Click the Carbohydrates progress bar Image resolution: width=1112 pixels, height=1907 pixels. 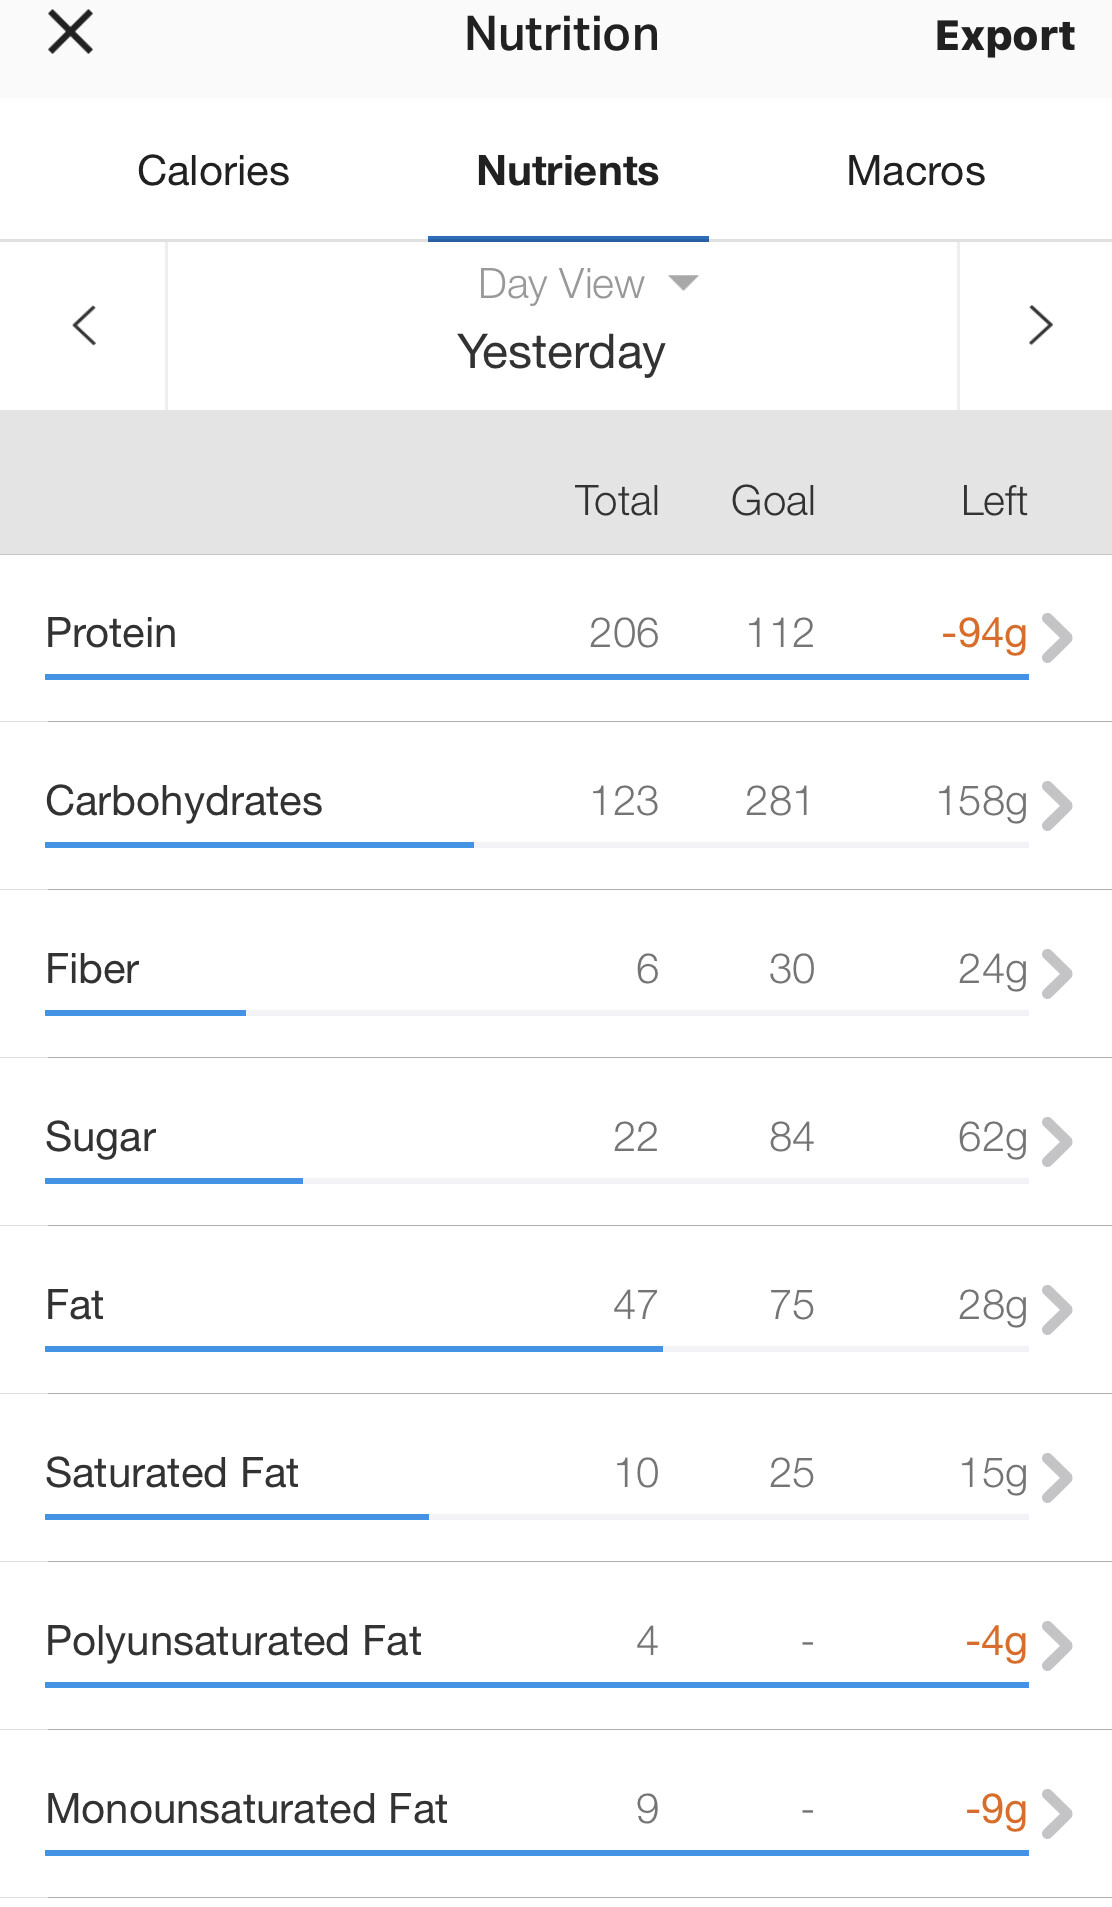(536, 845)
